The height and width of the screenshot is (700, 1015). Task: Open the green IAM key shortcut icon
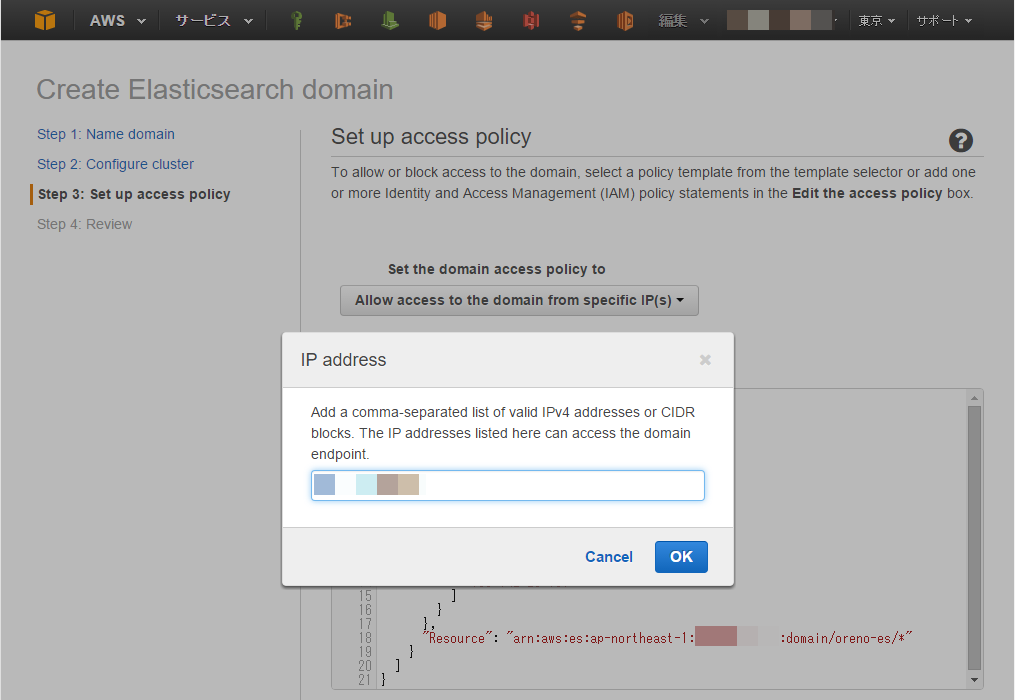296,21
